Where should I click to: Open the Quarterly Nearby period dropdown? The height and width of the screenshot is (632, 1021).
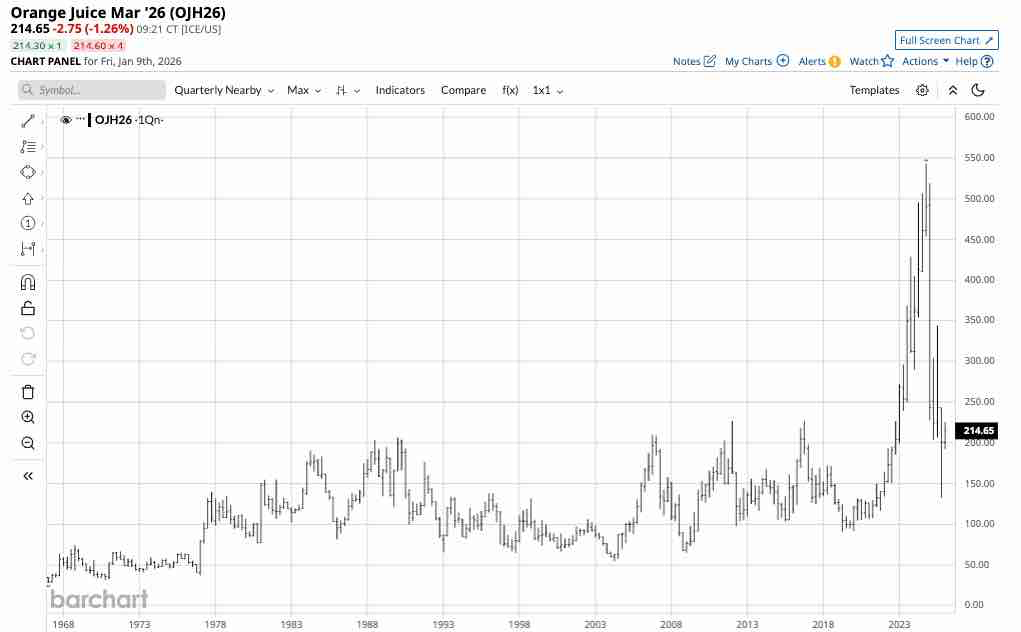point(224,90)
